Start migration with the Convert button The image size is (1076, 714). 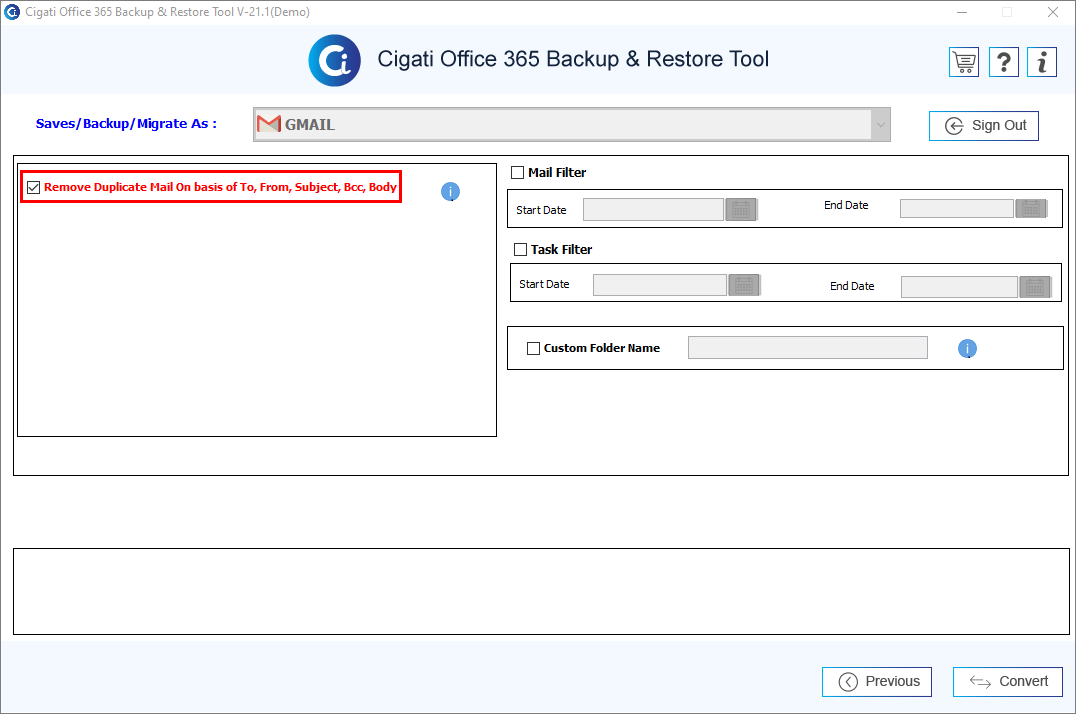point(1007,682)
